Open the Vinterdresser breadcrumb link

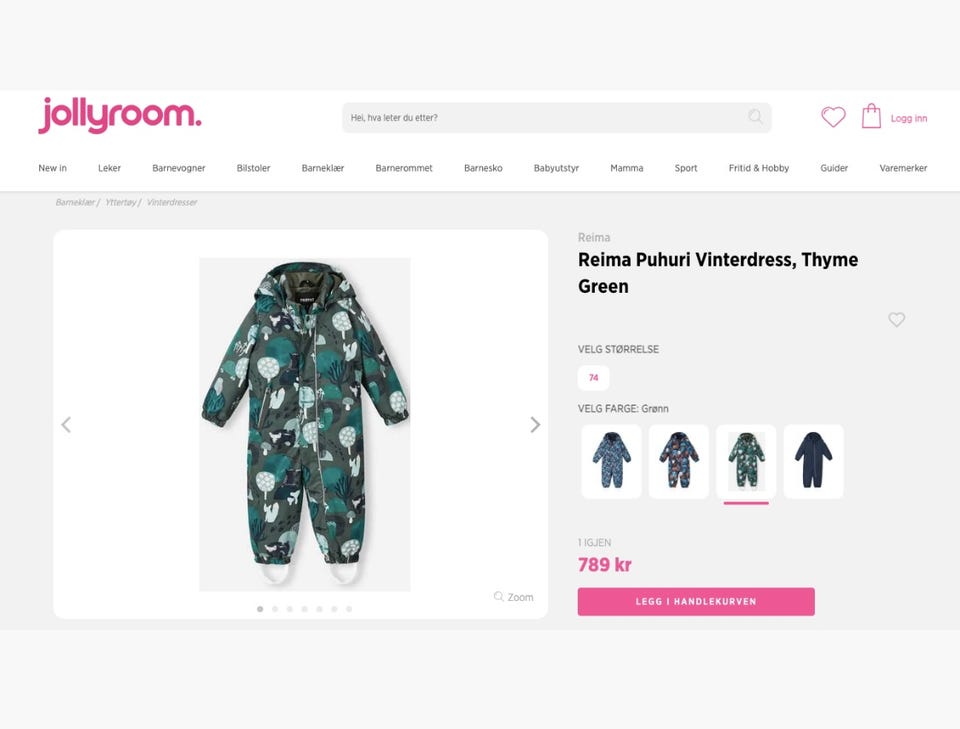tap(171, 202)
